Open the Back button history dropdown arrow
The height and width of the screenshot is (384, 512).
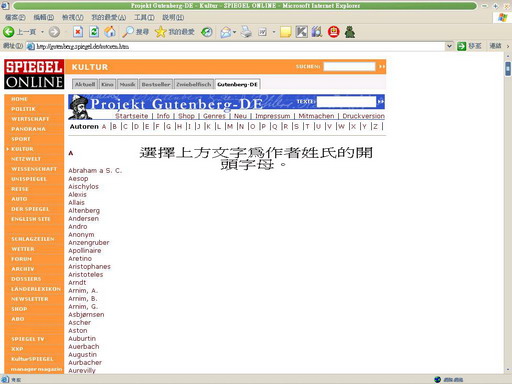[42, 32]
